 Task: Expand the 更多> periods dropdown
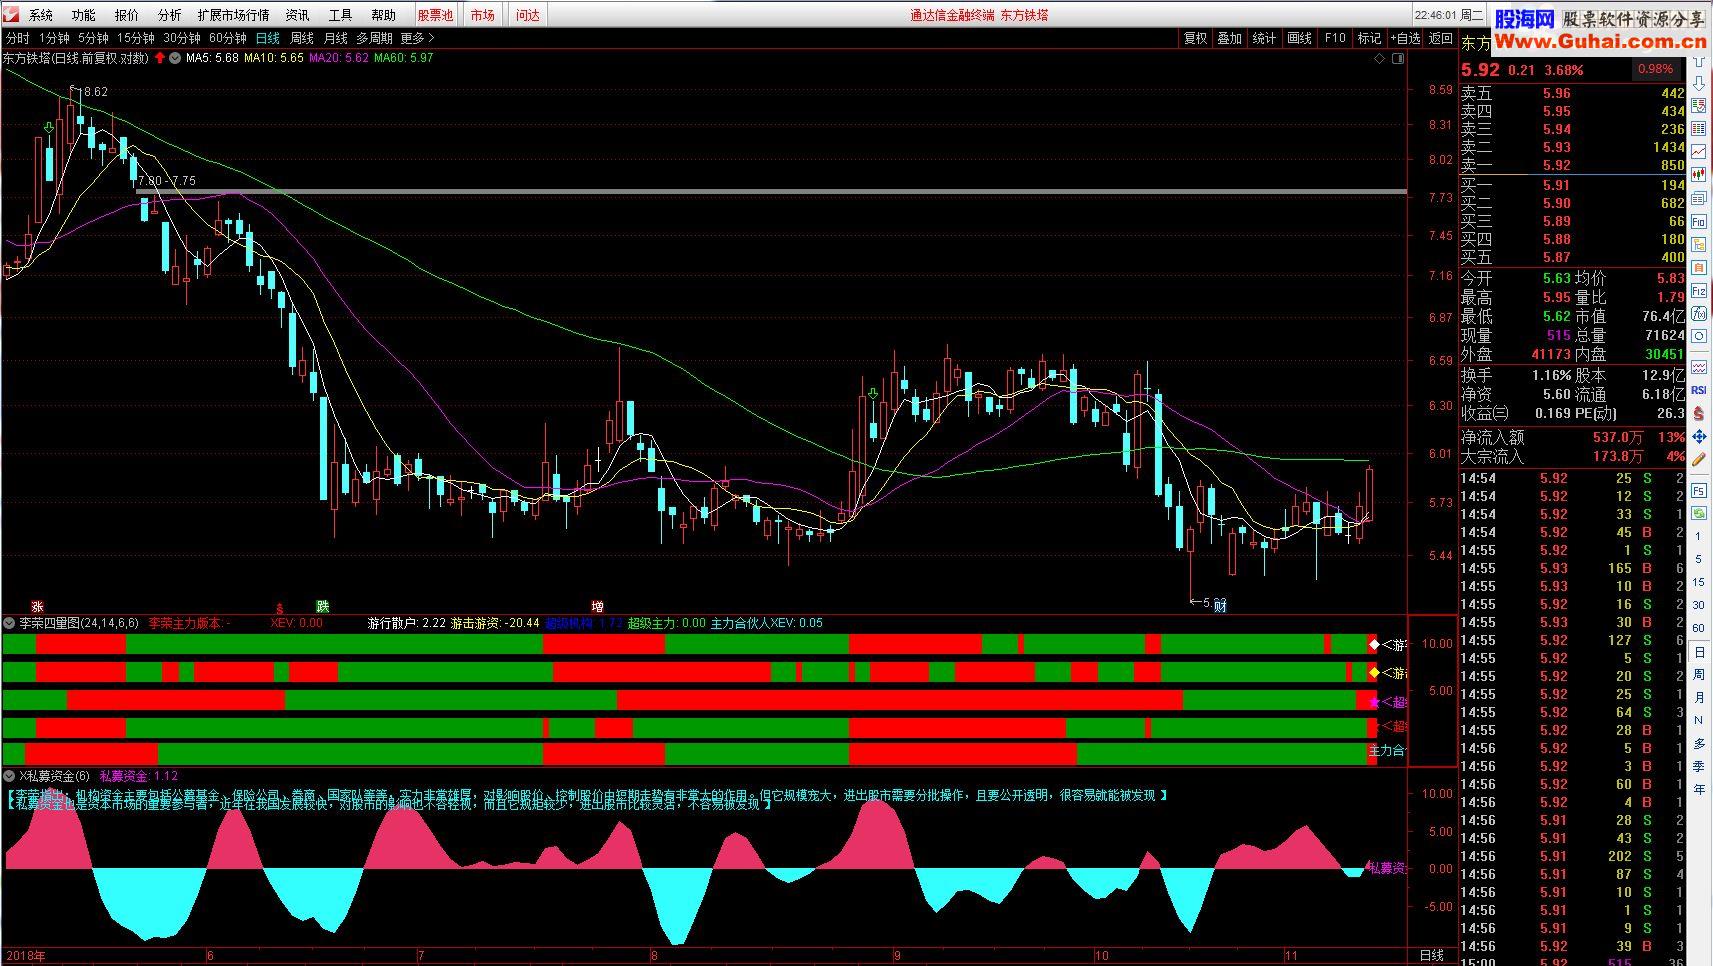417,38
